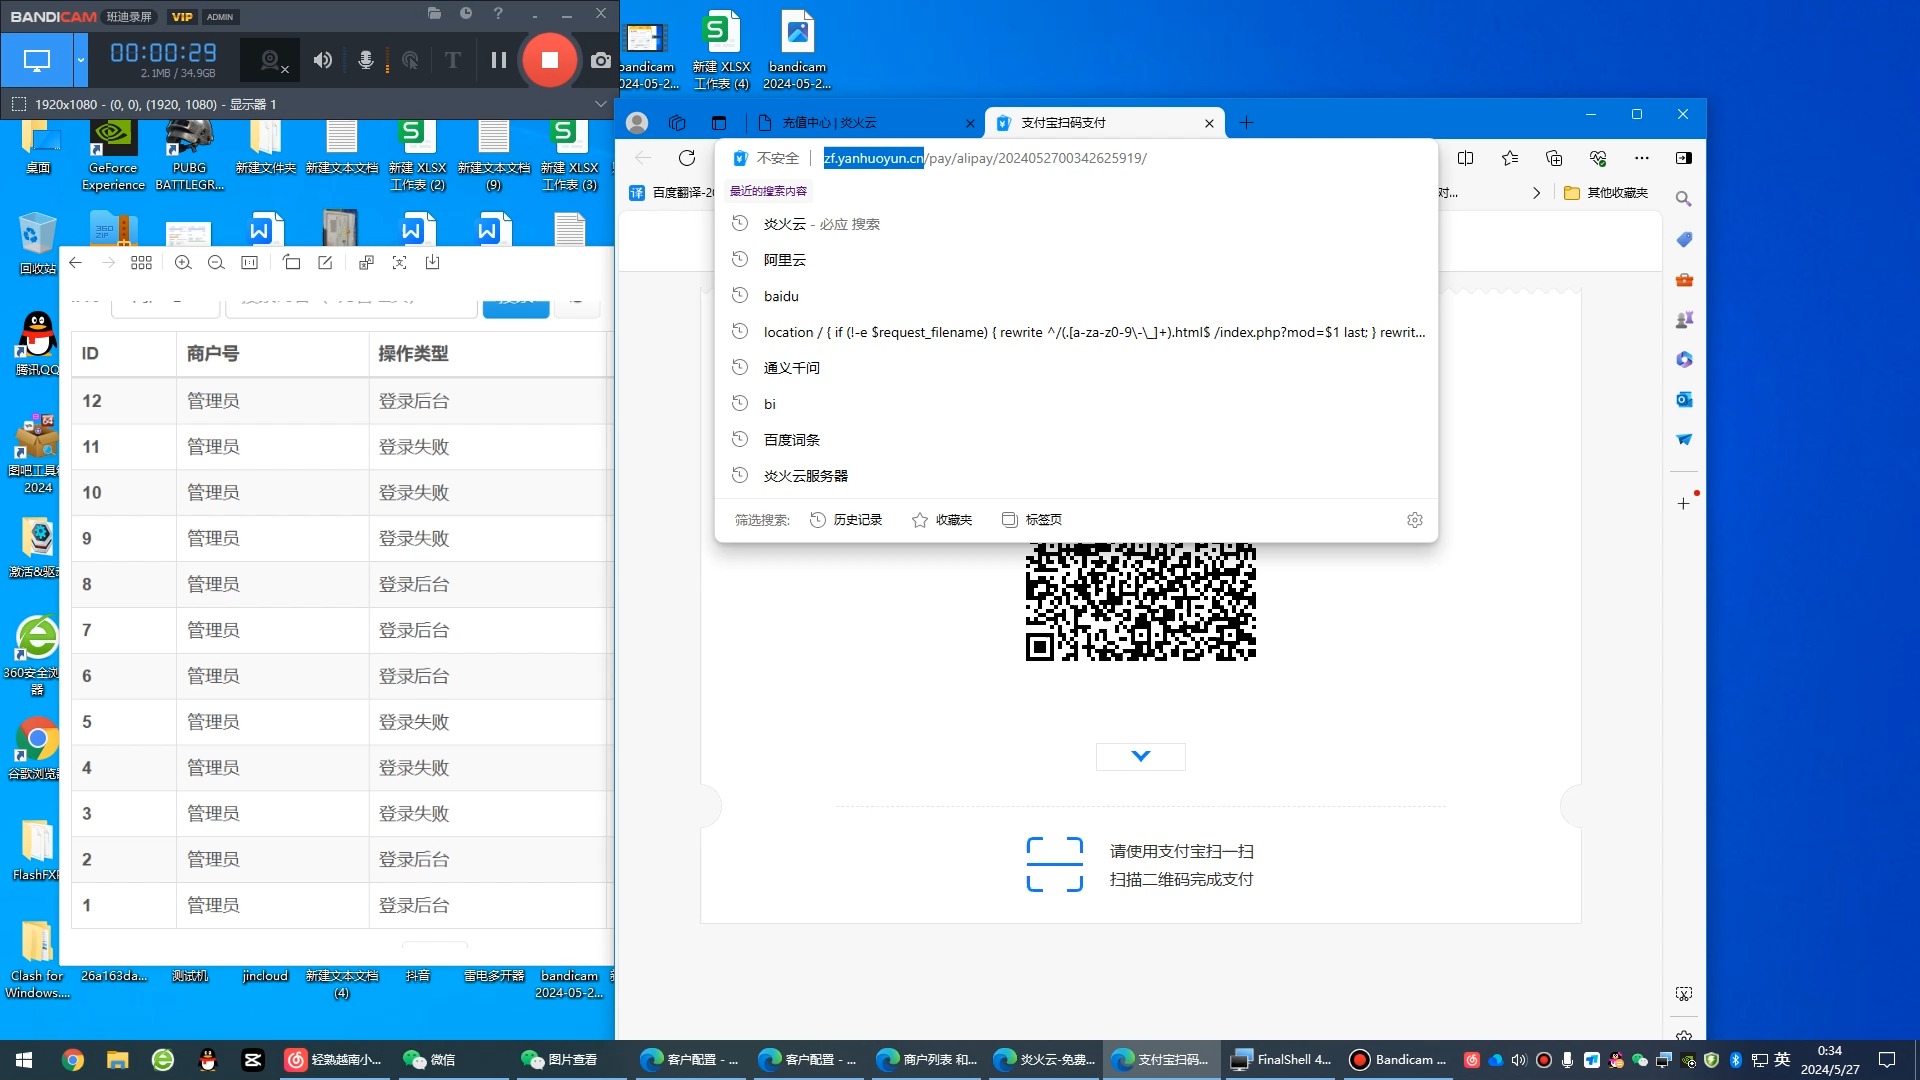This screenshot has height=1080, width=1920.
Task: Open a new Edge tab
Action: 1246,123
